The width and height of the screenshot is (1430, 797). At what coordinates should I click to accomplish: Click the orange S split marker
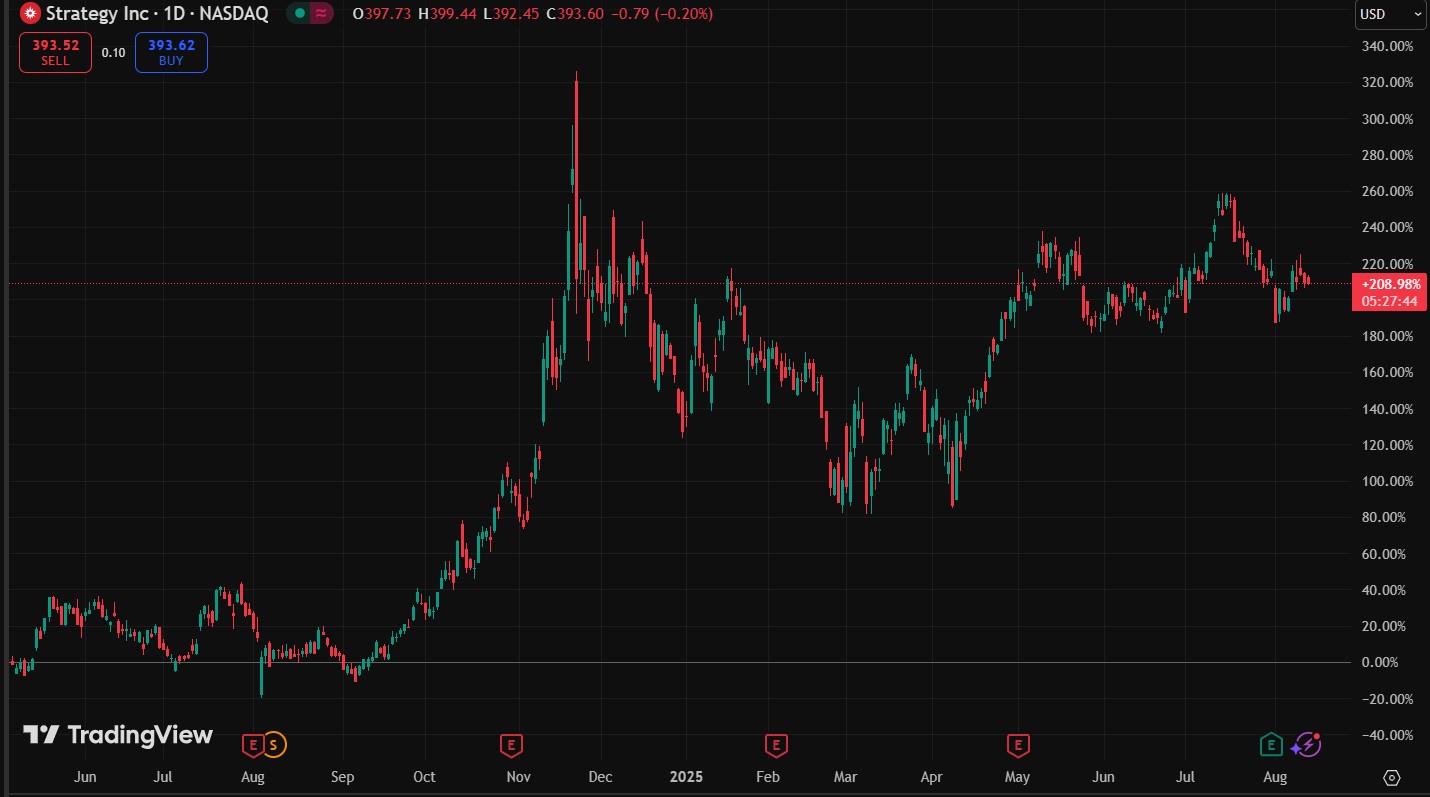276,744
